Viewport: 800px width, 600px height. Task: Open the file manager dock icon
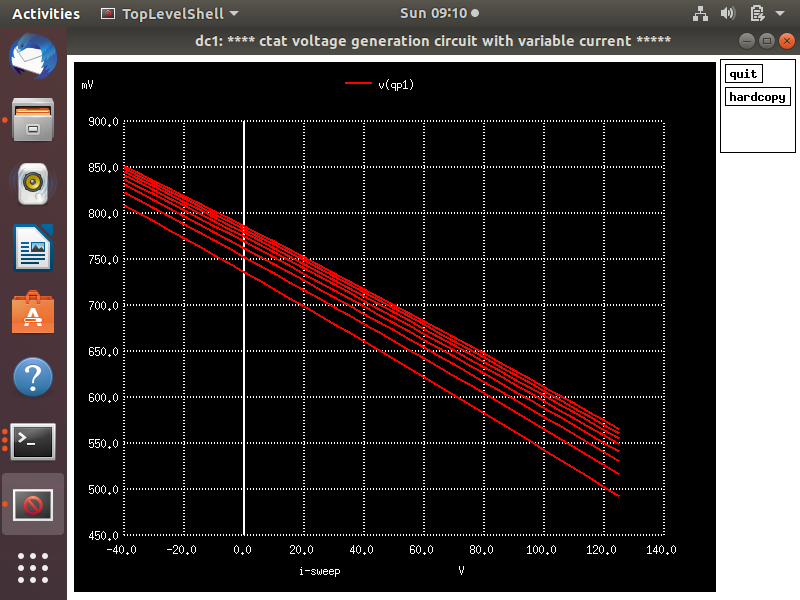click(x=33, y=121)
